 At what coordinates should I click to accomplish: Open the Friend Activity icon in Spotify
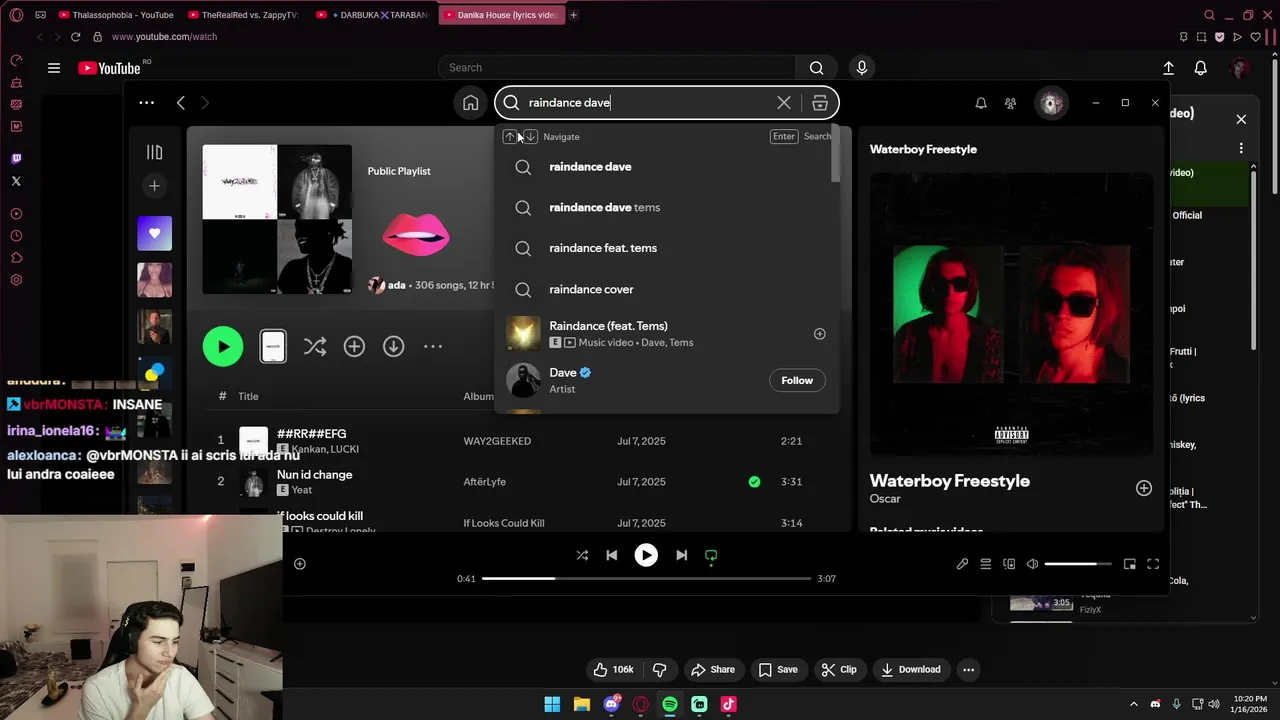pyautogui.click(x=1010, y=103)
